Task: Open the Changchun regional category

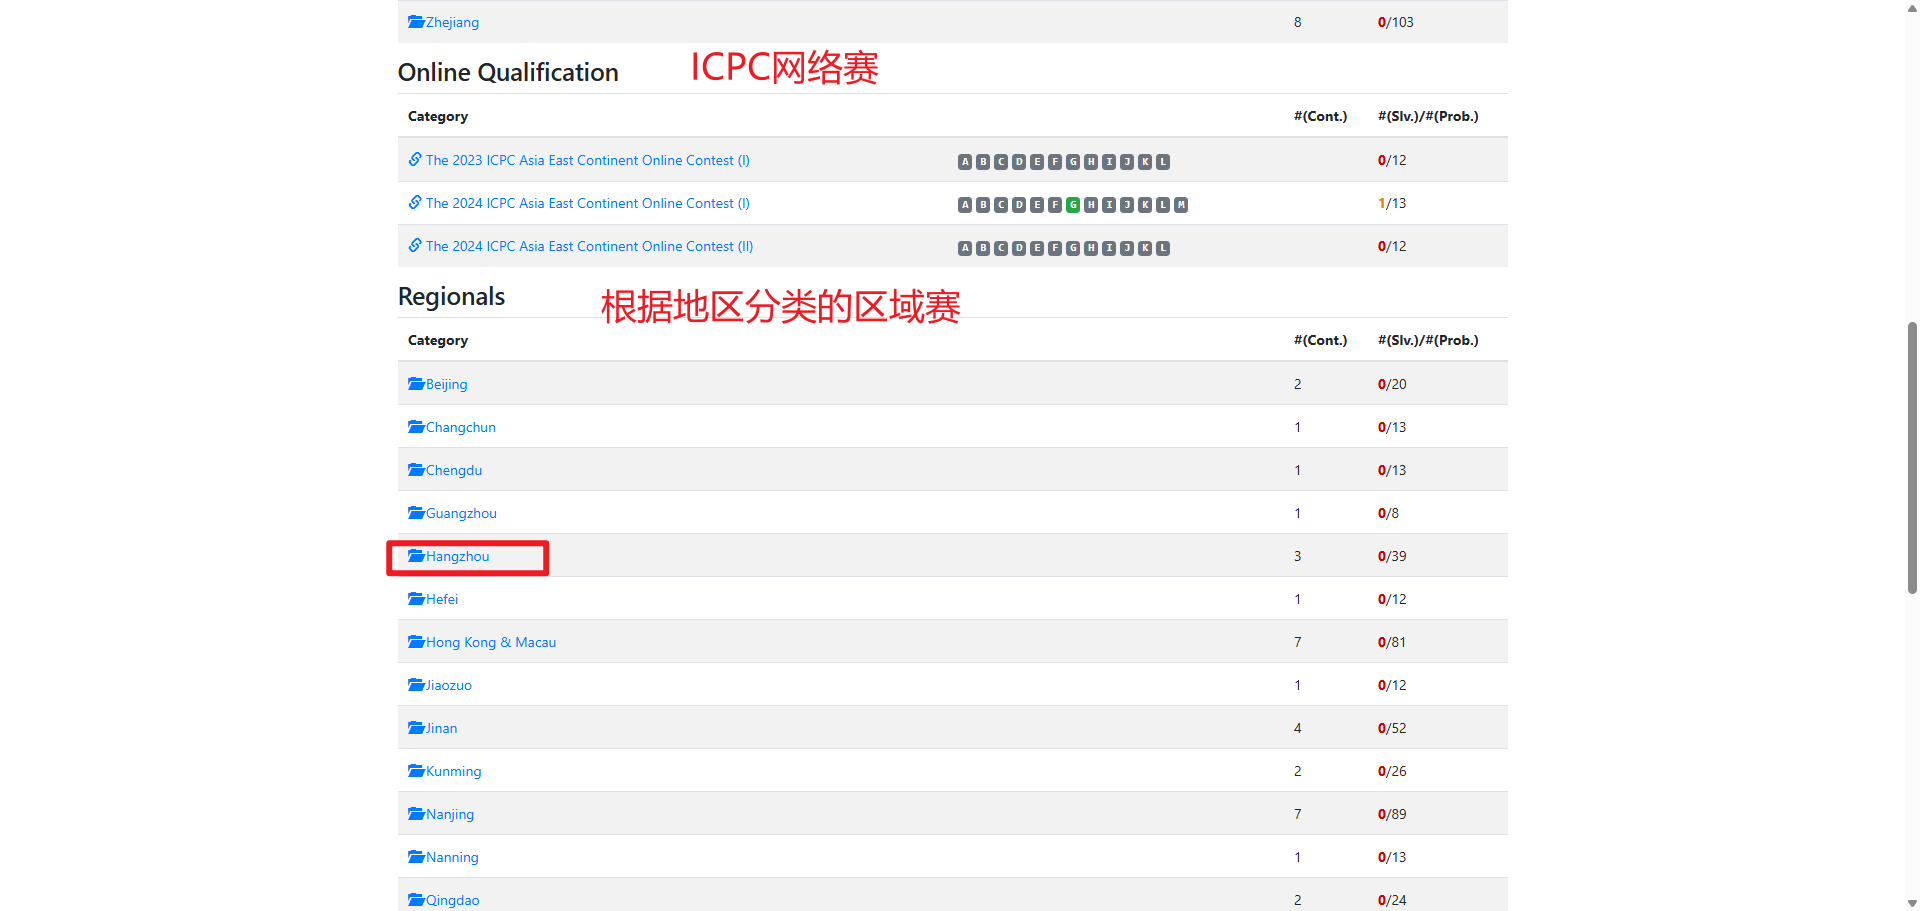Action: click(x=460, y=427)
